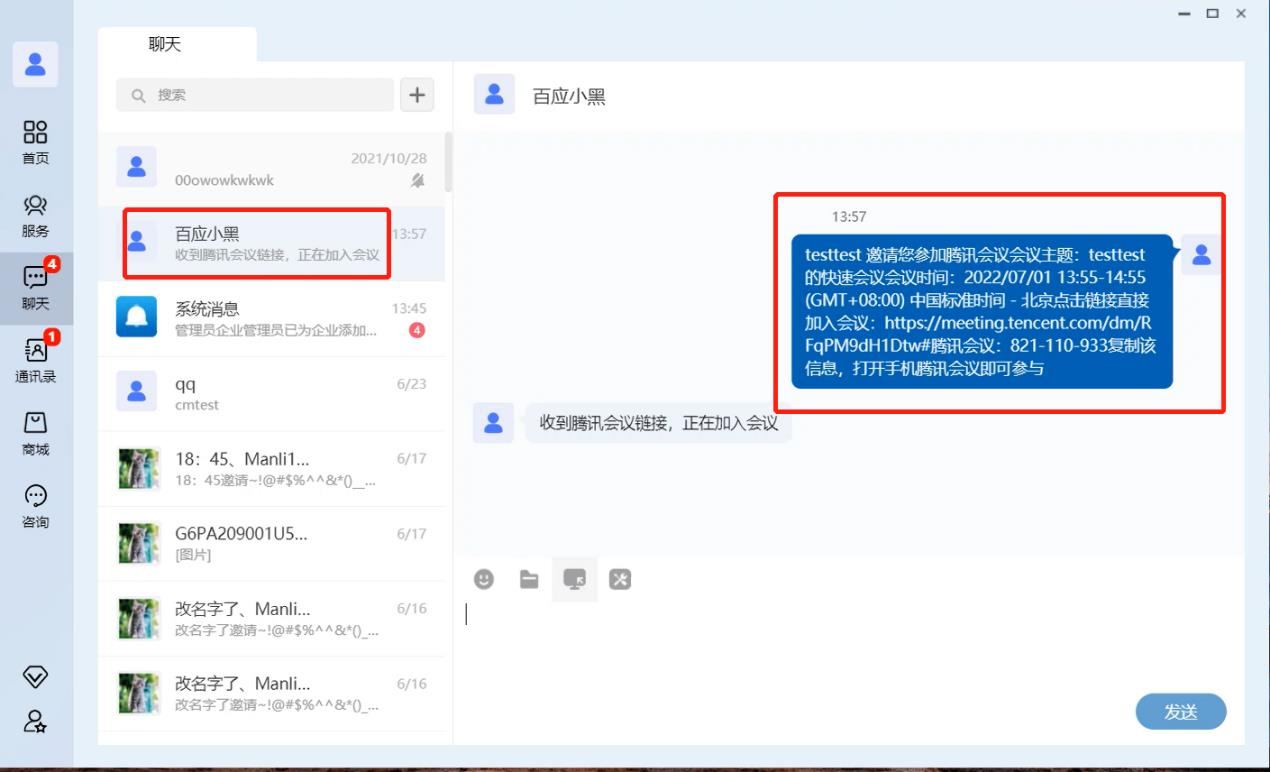
Task: Close the application window
Action: (1241, 14)
